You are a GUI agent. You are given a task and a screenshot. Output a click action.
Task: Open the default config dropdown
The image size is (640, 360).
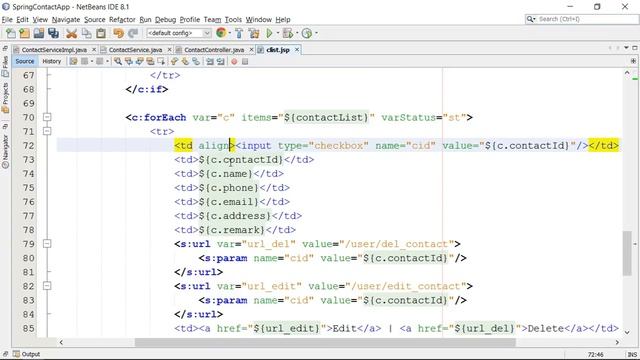click(x=180, y=33)
